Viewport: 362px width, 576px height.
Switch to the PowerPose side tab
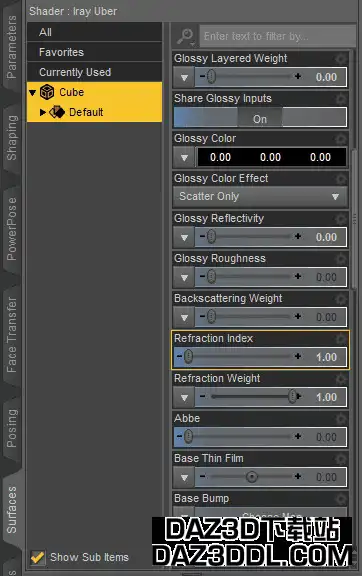pos(11,228)
